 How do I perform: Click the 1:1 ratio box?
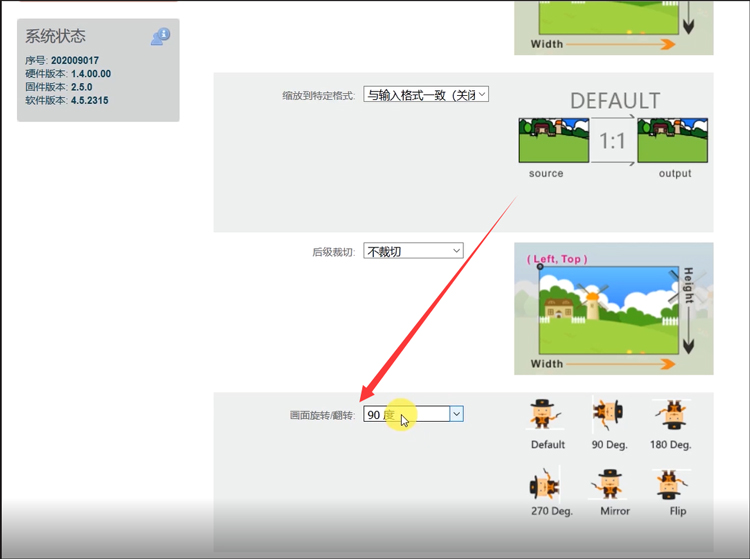point(612,141)
